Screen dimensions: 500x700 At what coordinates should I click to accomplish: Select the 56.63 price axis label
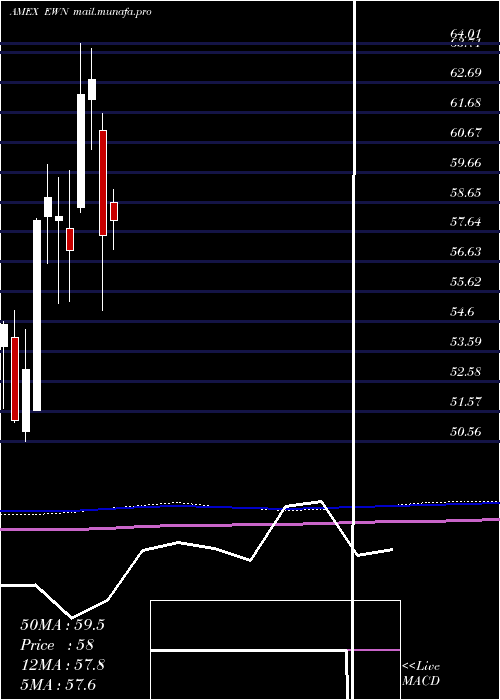[x=466, y=252]
